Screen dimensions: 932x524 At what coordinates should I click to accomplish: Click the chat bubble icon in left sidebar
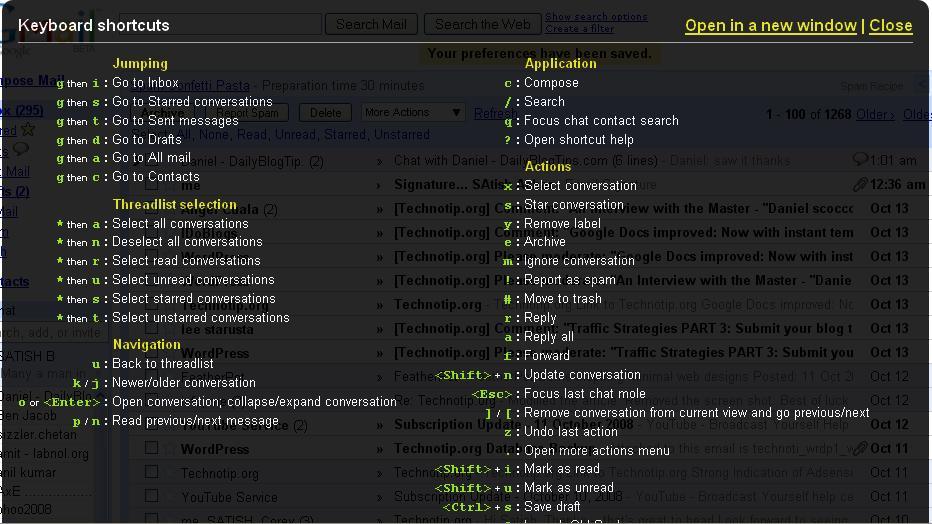click(x=21, y=149)
